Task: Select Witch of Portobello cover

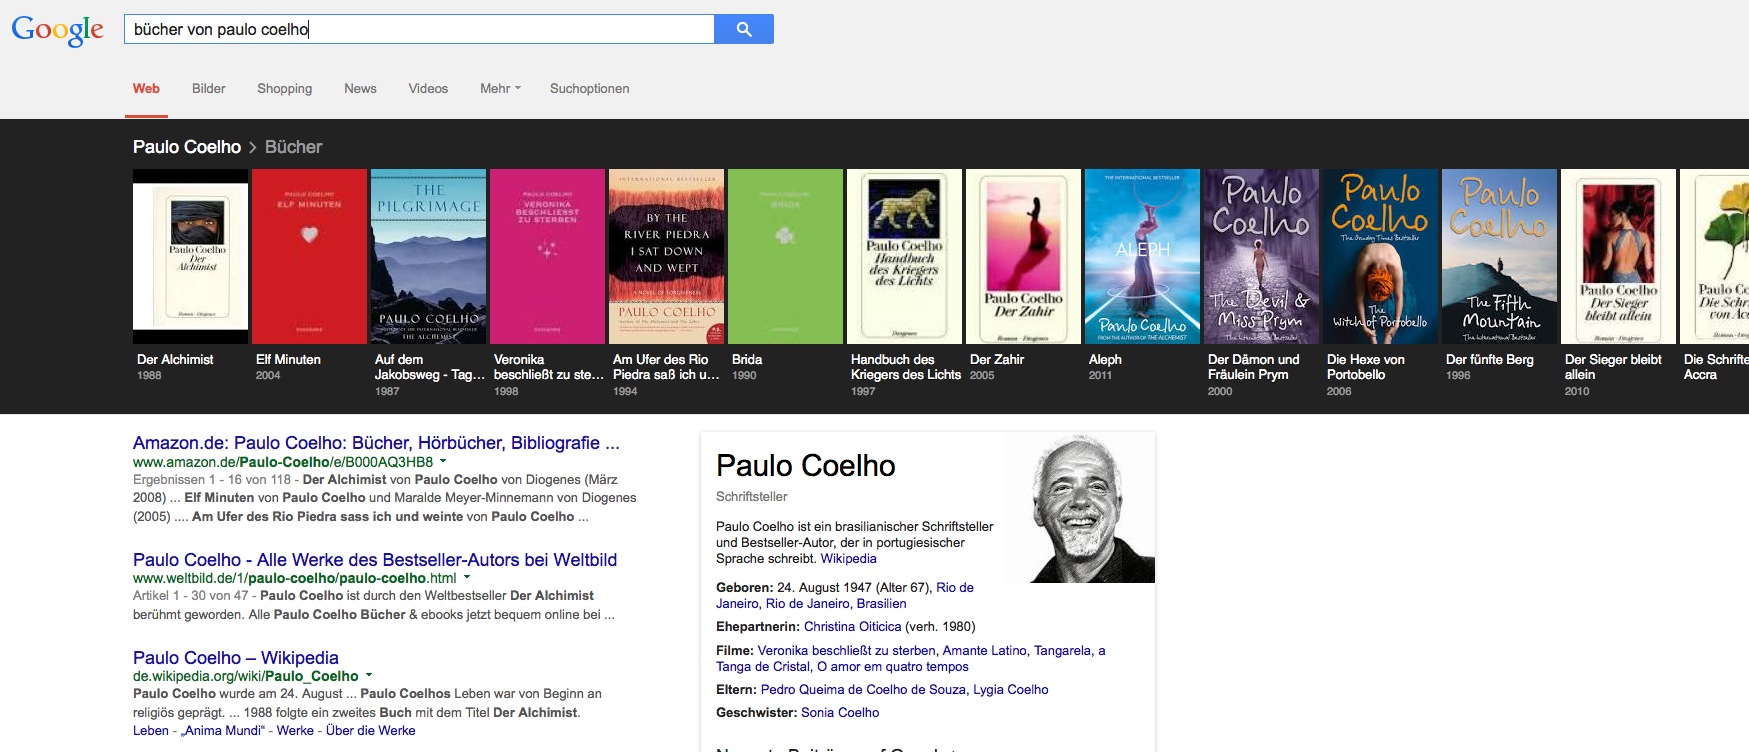Action: point(1380,256)
